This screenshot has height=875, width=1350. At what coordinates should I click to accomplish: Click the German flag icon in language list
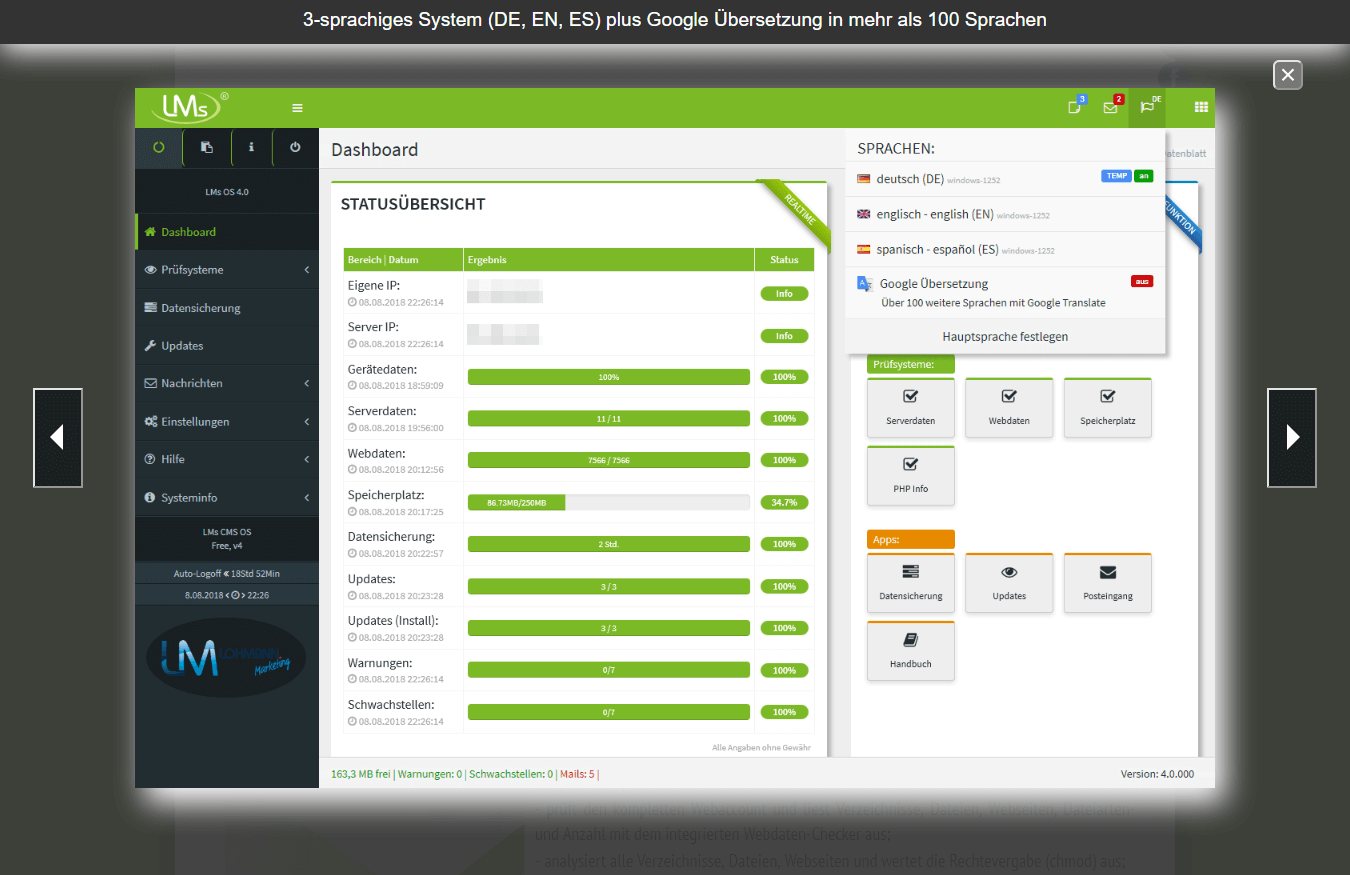tap(864, 179)
